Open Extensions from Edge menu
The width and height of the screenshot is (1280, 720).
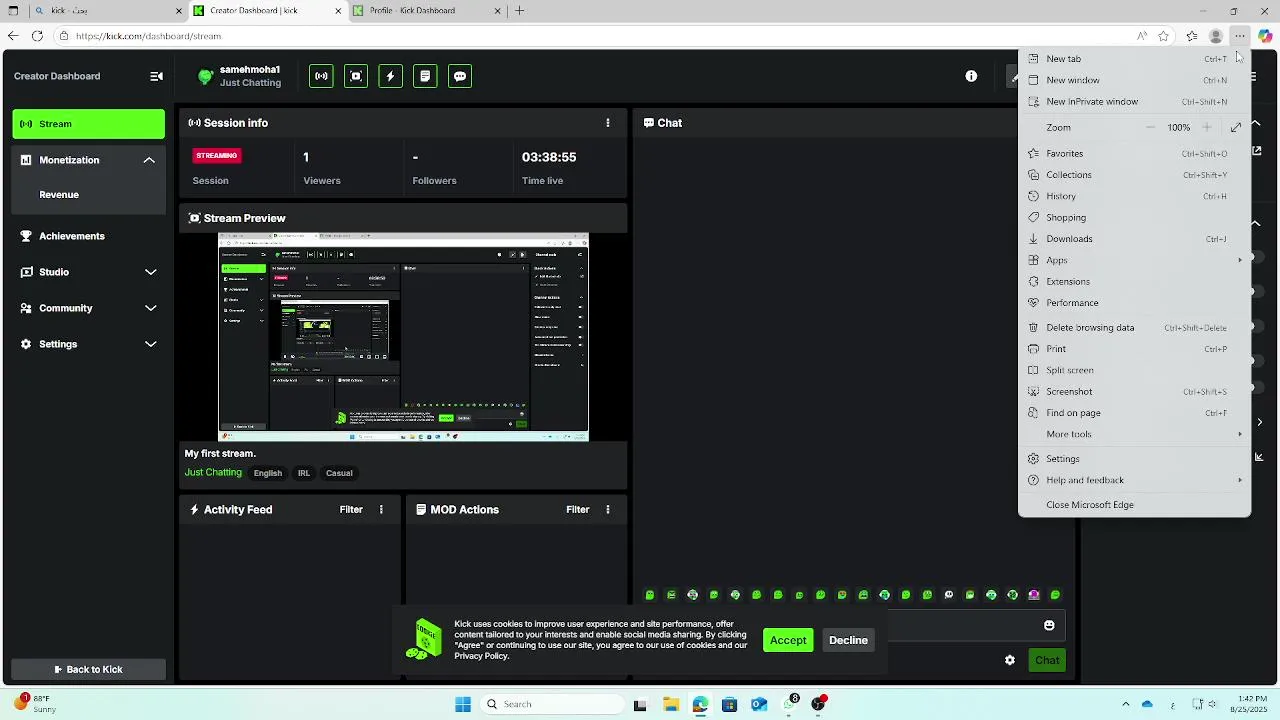tap(1134, 282)
